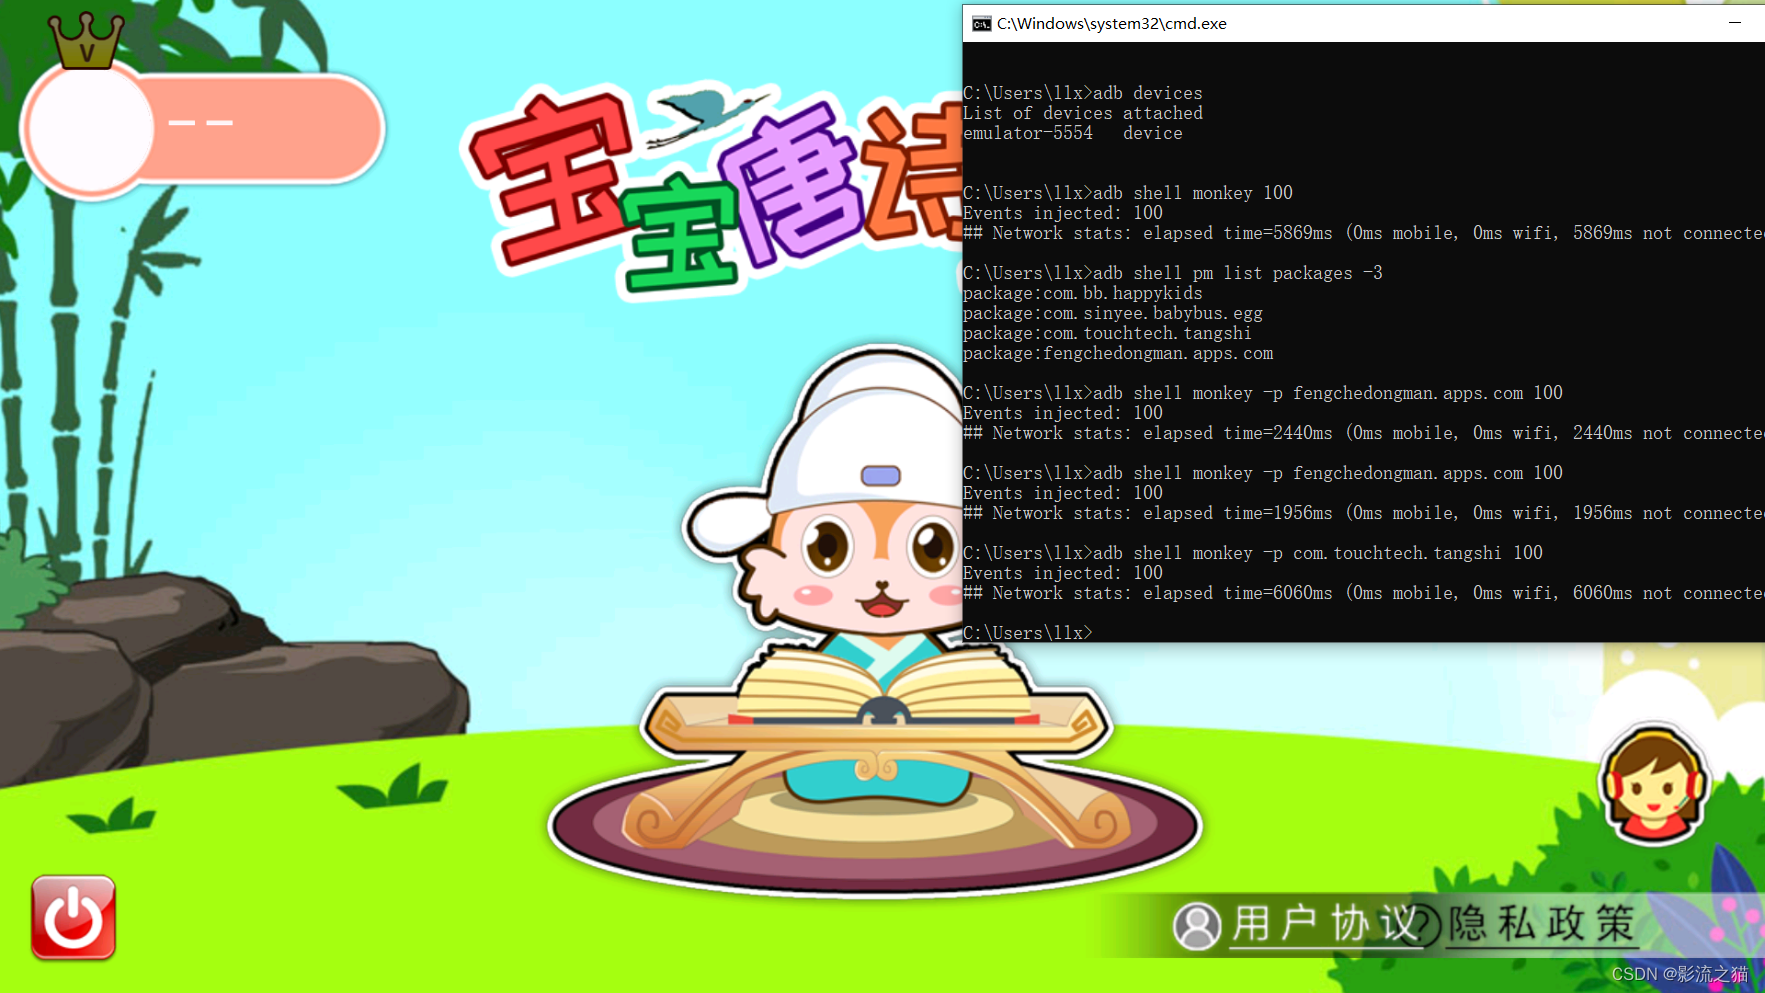Screen dimensions: 1765x993
Task: Click the profile icon beside 用户协议
Action: tap(1196, 925)
